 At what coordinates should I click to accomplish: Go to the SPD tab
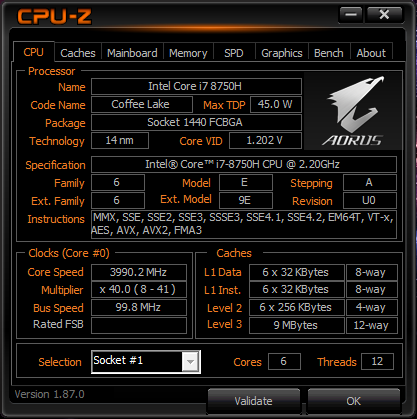click(x=234, y=53)
